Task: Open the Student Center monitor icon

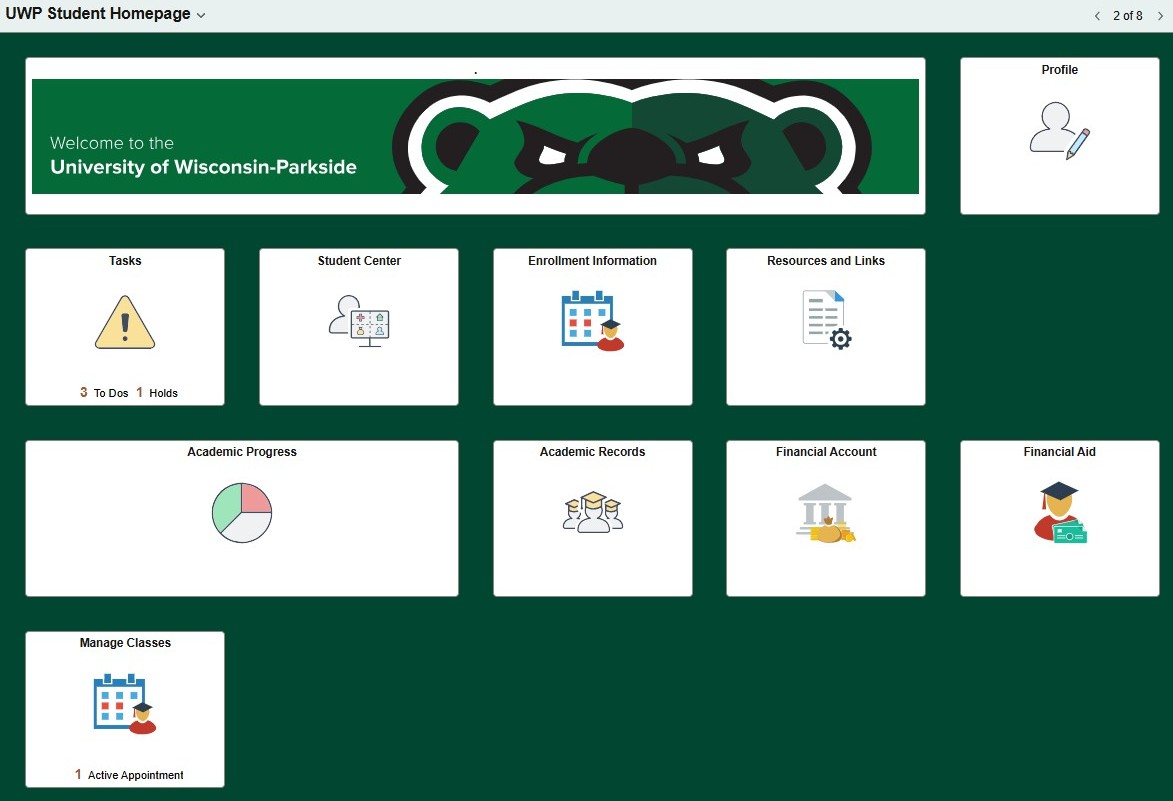Action: pyautogui.click(x=359, y=321)
